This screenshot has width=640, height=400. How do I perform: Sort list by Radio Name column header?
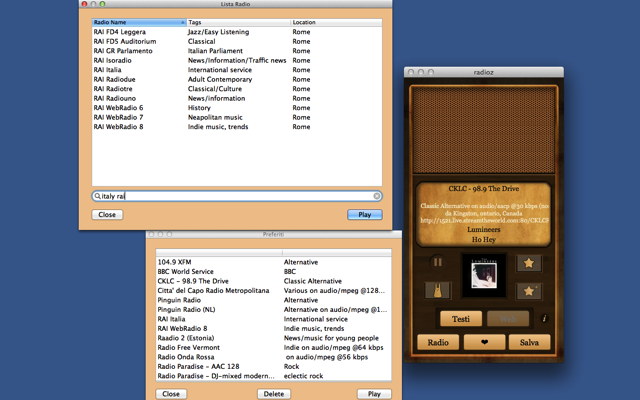pyautogui.click(x=138, y=22)
